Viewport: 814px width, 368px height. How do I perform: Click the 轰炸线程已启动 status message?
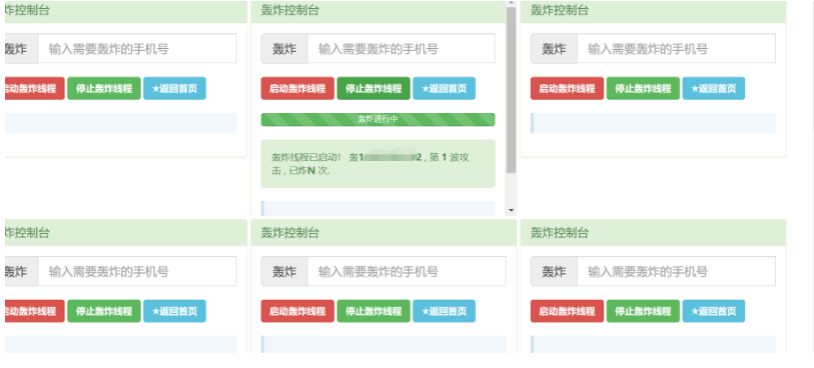[x=378, y=163]
